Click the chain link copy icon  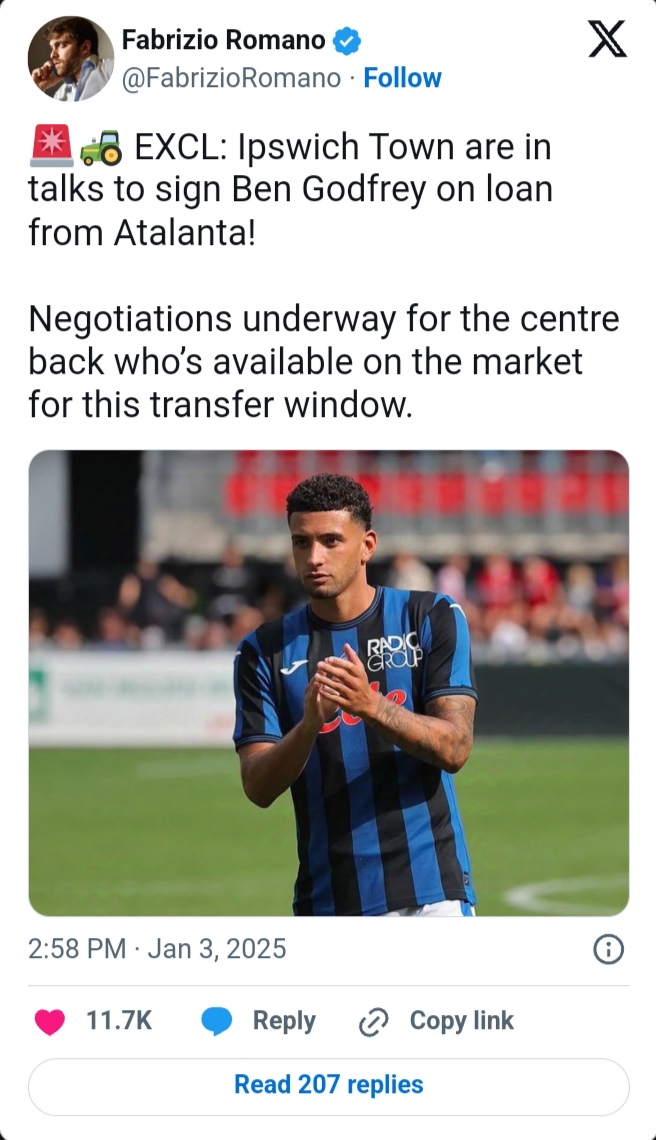click(x=374, y=1022)
